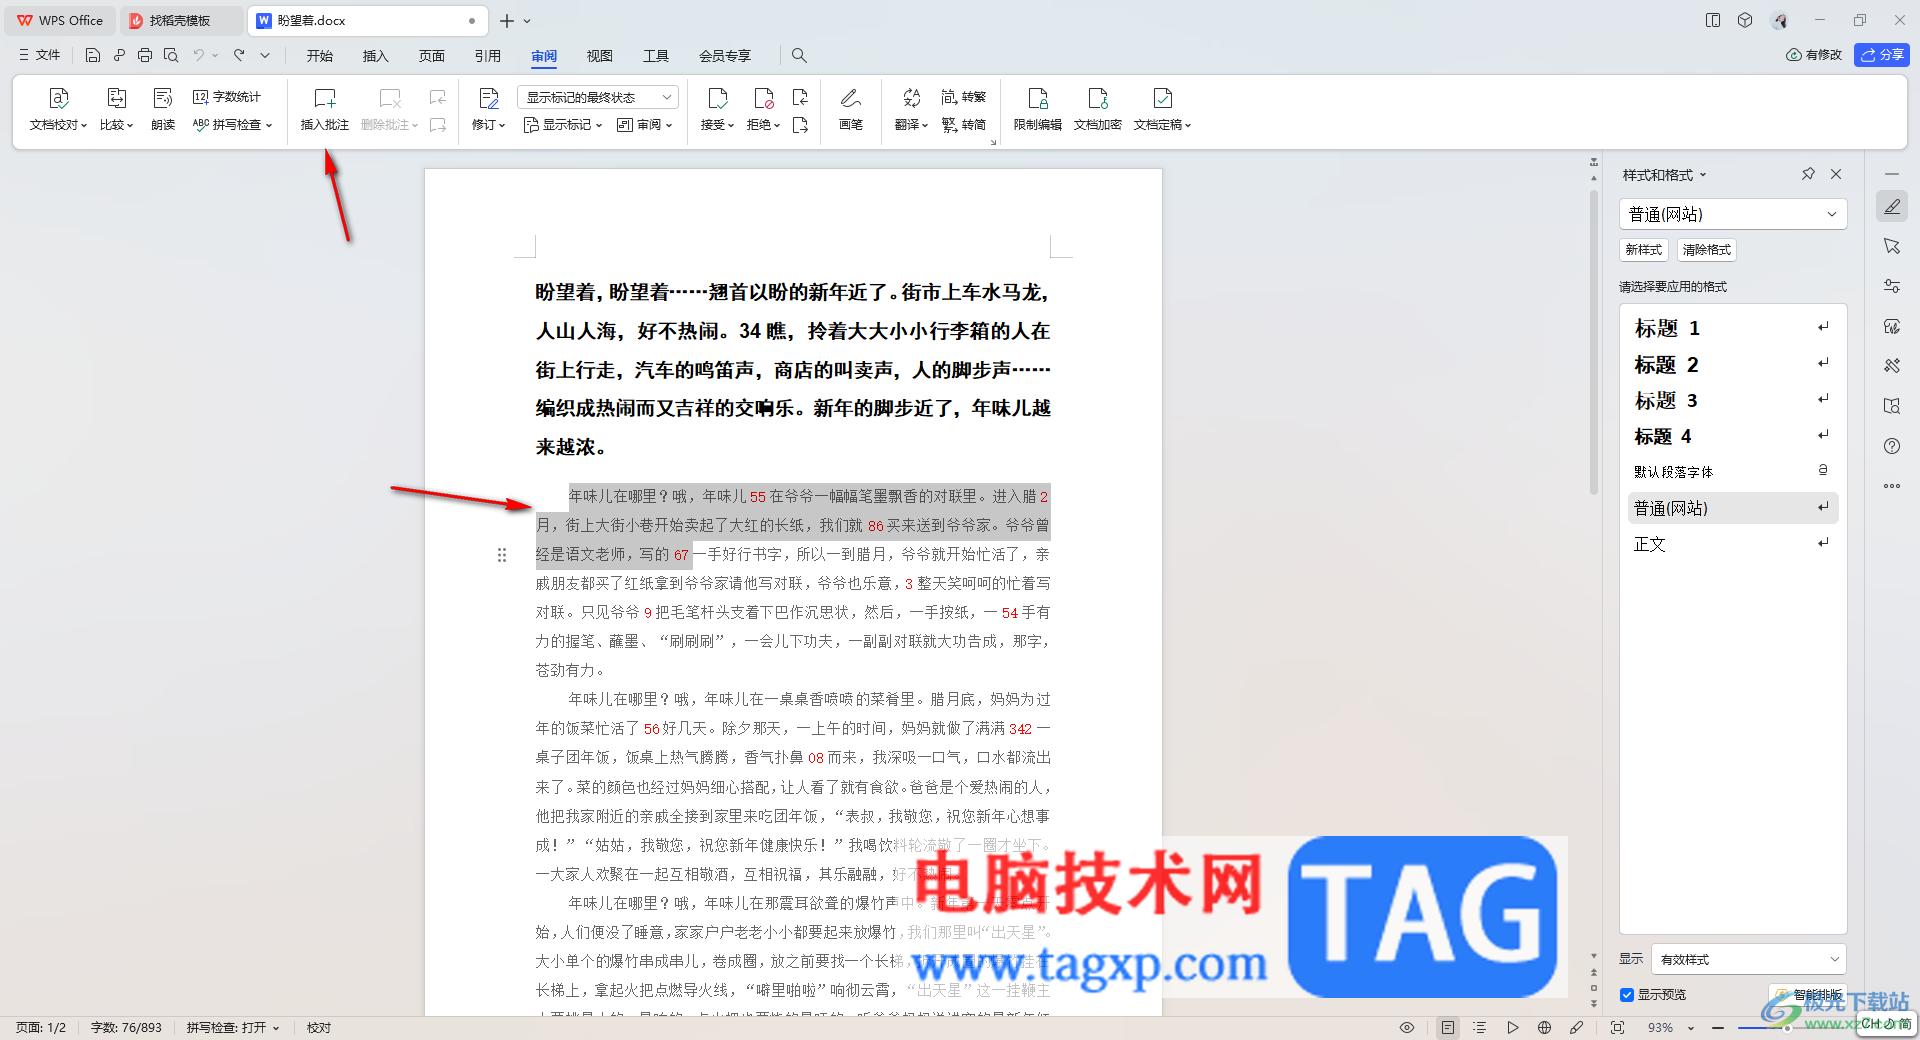Click the 分享 share button
This screenshot has height=1040, width=1920.
[1882, 55]
